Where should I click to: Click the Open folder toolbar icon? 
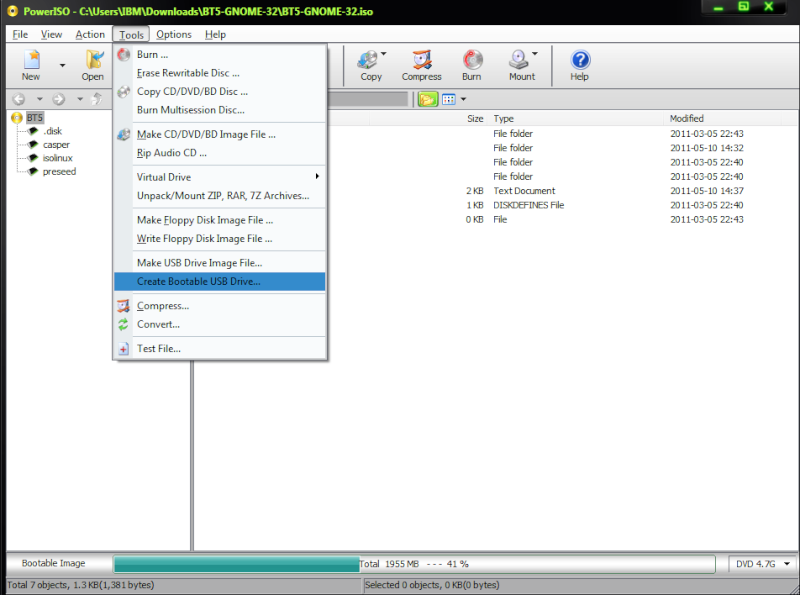point(93,60)
